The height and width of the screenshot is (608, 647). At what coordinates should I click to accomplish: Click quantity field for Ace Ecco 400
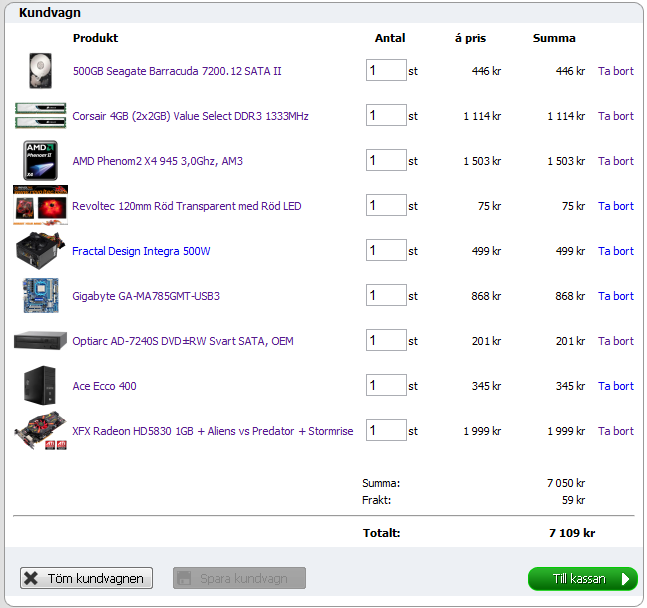[386, 386]
